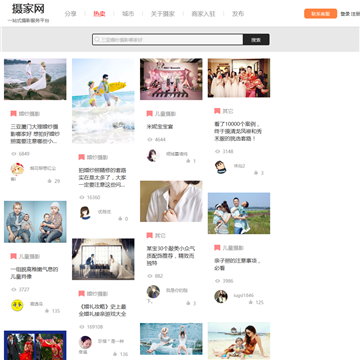360x360 pixels.
Task: Select the red 热卖 navigation item
Action: (99, 14)
